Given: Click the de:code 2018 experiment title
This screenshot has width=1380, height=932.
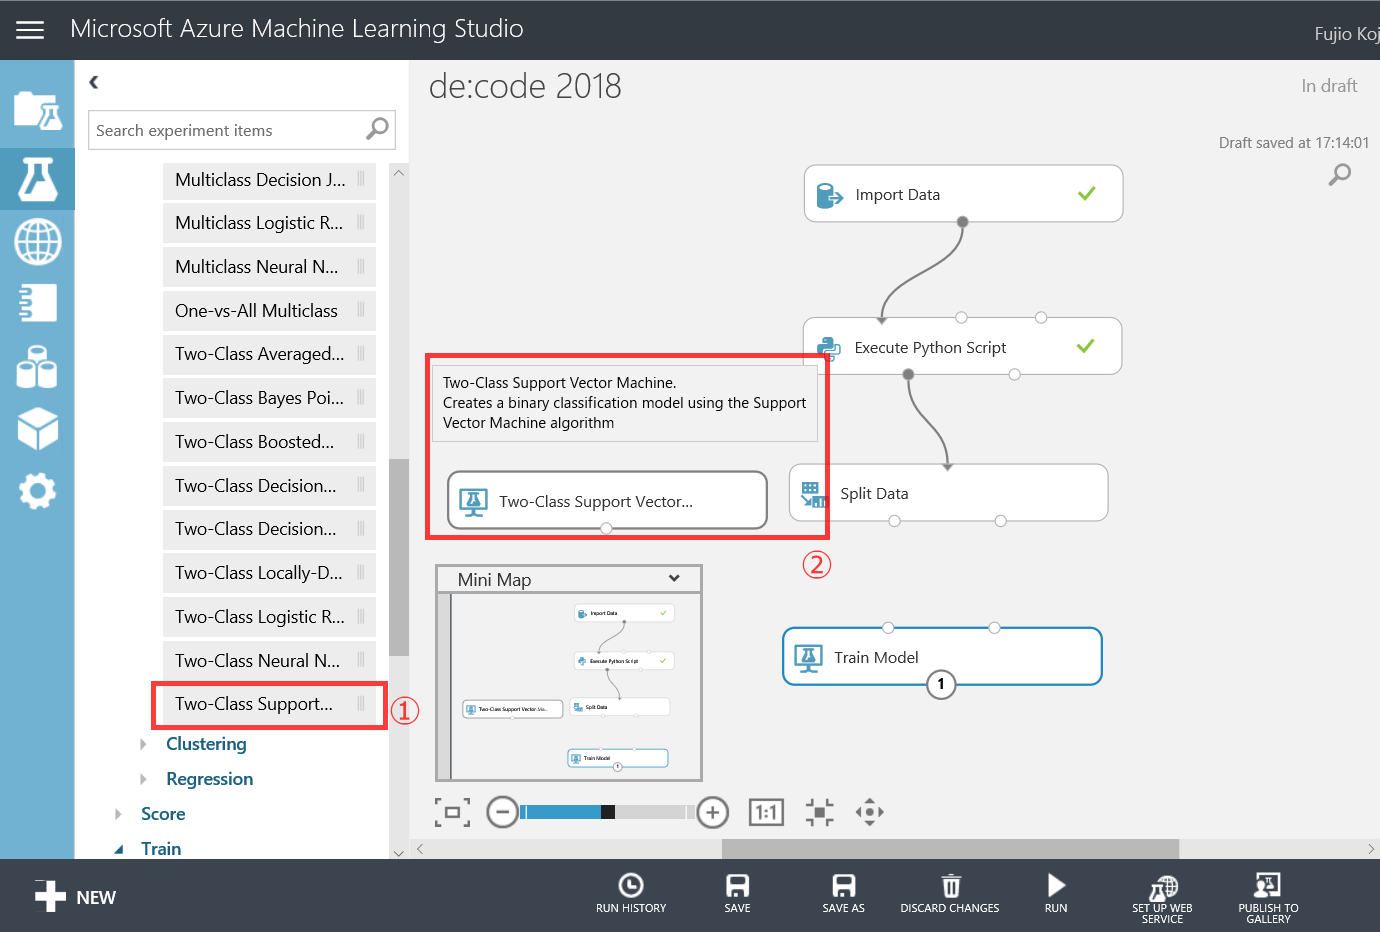Looking at the screenshot, I should click(525, 86).
